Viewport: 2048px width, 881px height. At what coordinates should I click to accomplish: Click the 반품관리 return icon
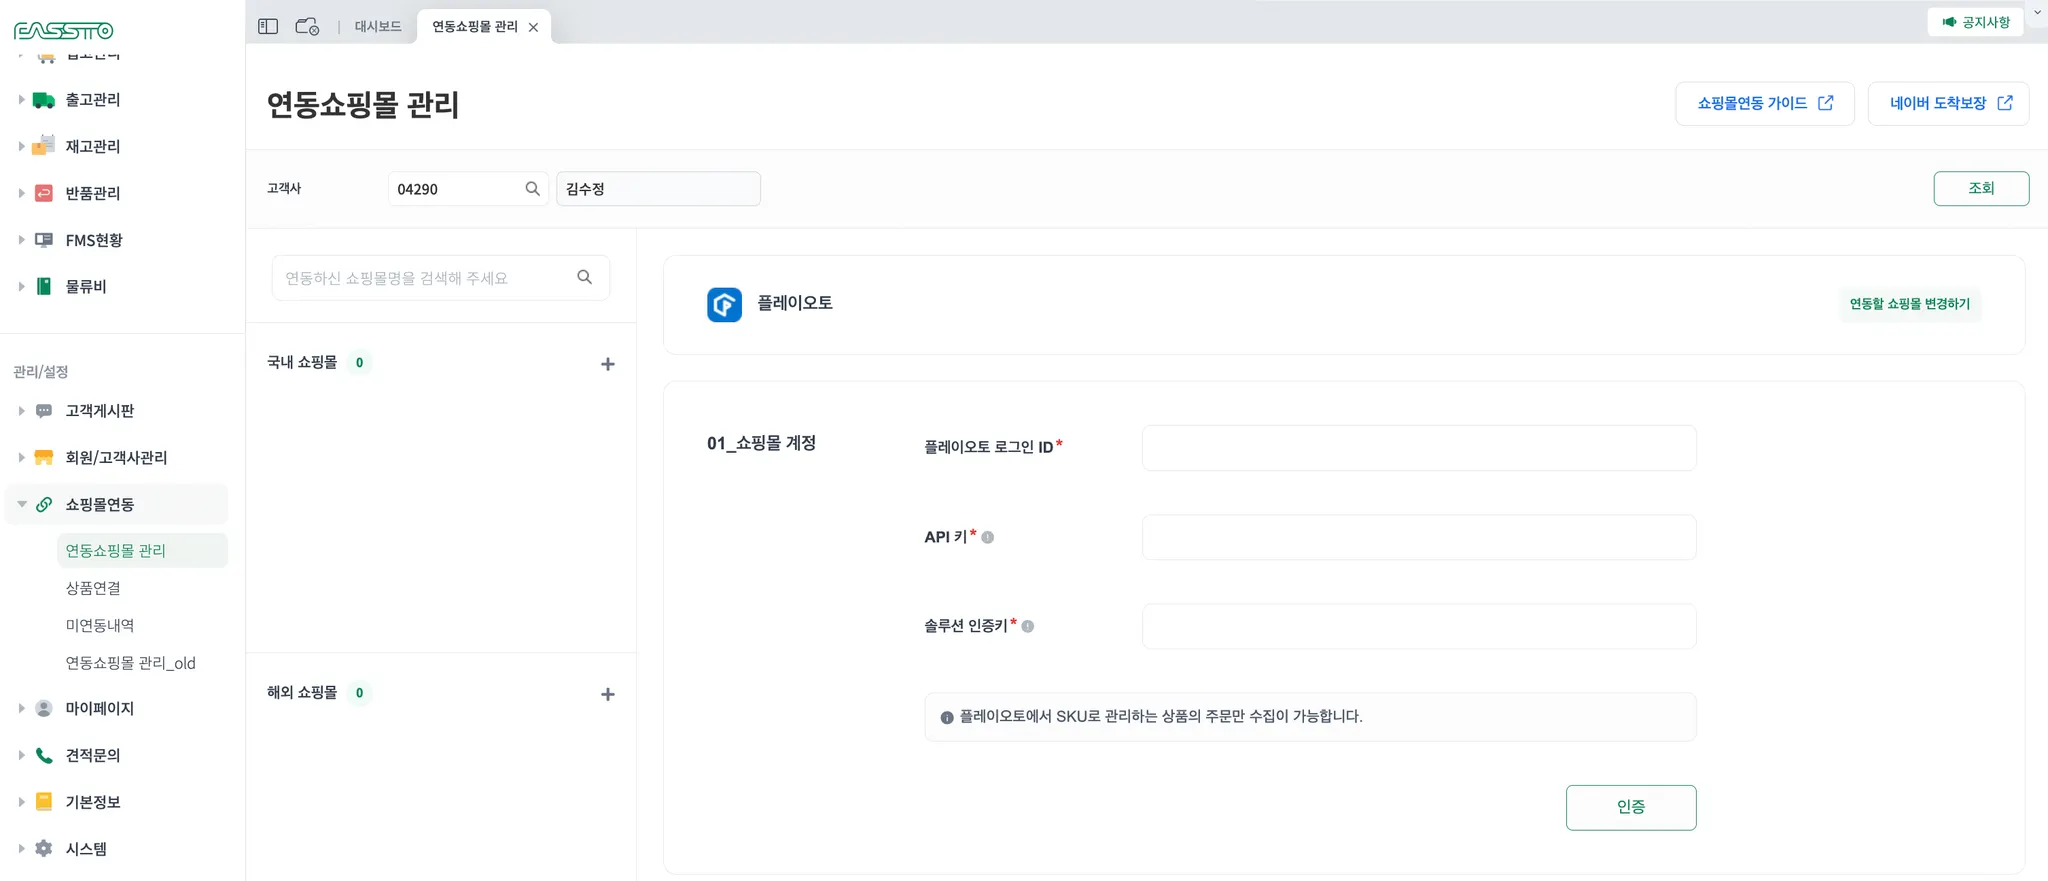click(44, 193)
